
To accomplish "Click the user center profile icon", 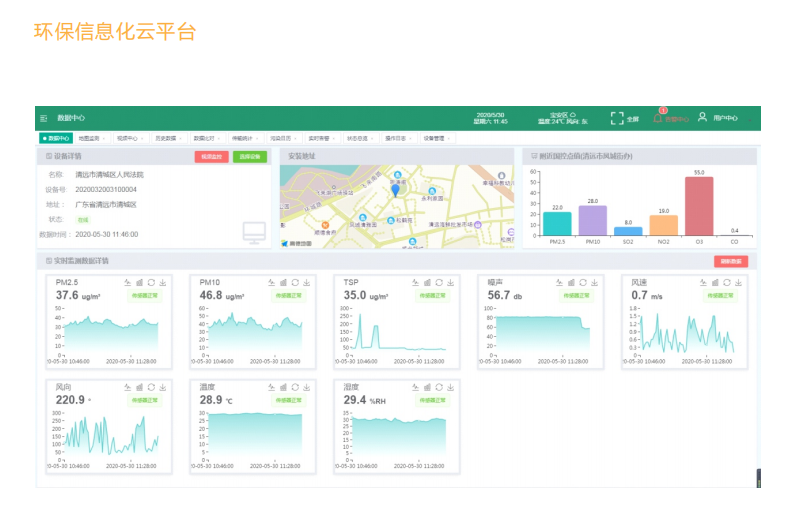I will click(x=703, y=118).
